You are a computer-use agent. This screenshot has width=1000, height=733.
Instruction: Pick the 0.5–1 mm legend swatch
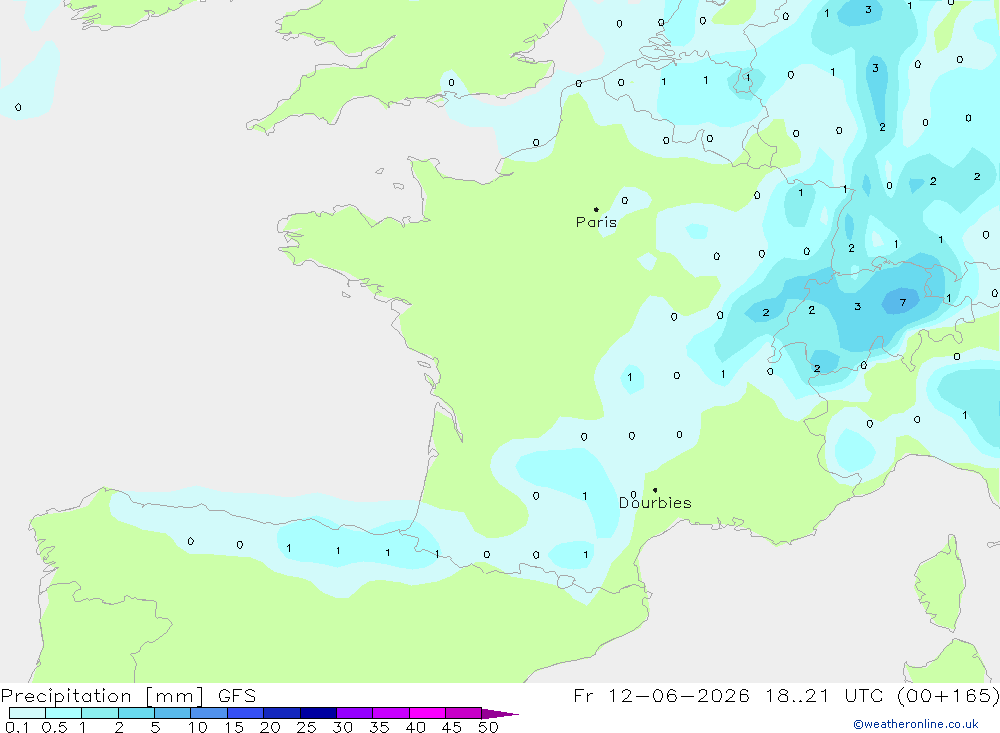[x=63, y=713]
